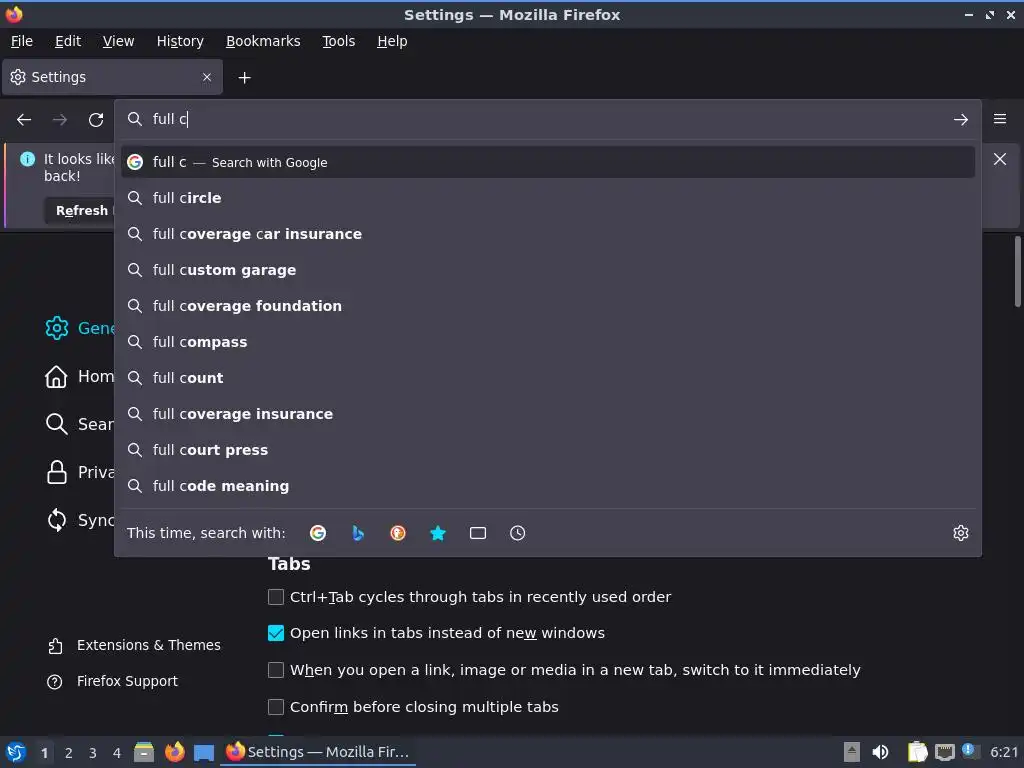Open the system start menu icon
Screen dimensions: 1024x768
15,752
